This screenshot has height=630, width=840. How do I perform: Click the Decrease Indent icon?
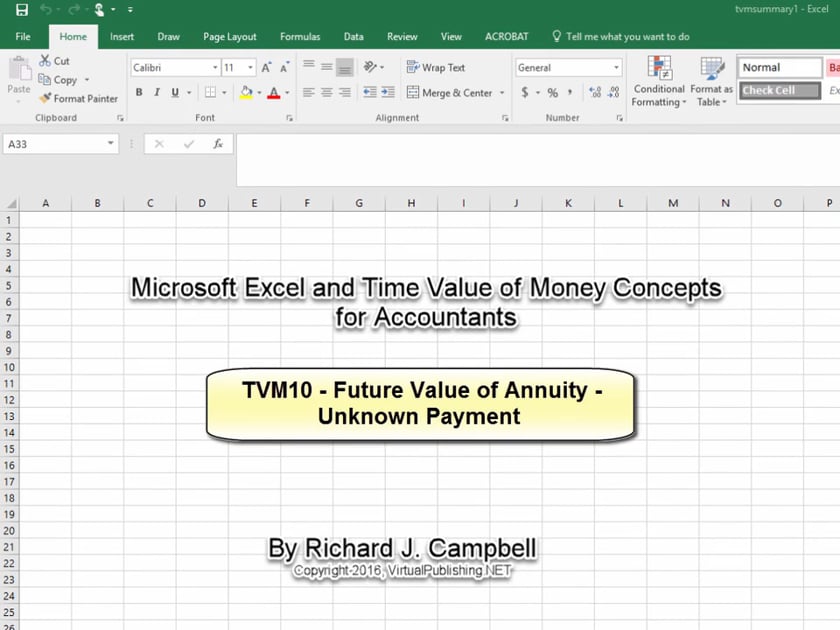(370, 92)
